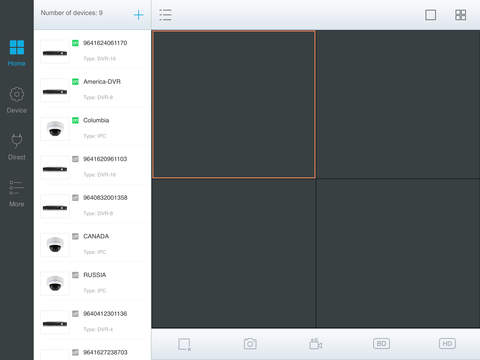Screen dimensions: 480x360
Task: Go to the Home tab
Action: pos(17,53)
